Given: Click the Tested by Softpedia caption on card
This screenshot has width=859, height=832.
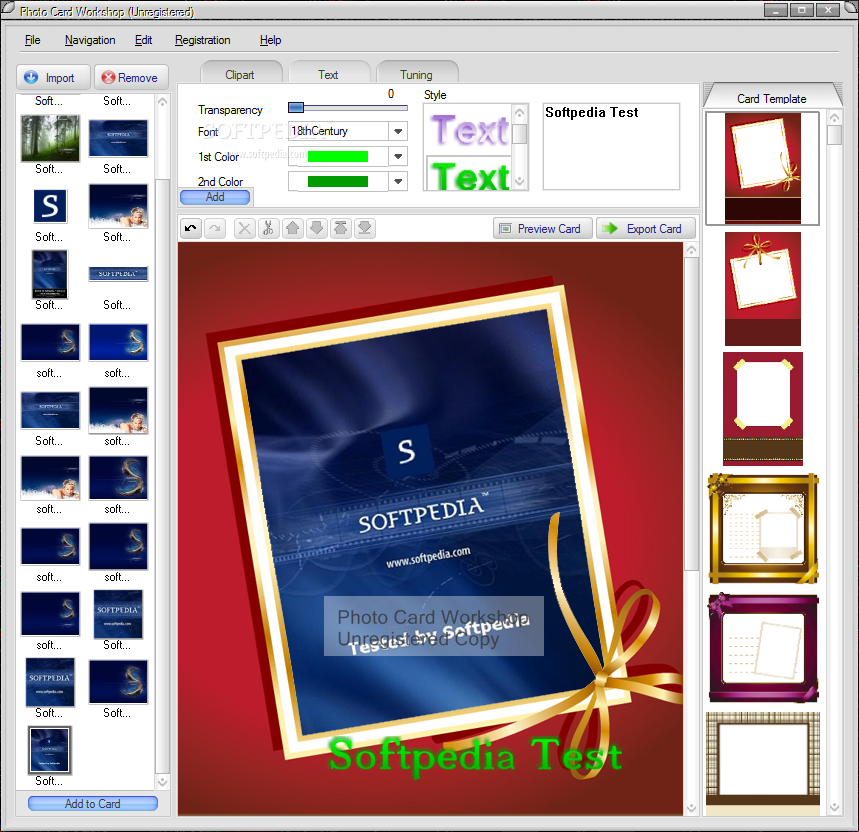Looking at the screenshot, I should (440, 637).
